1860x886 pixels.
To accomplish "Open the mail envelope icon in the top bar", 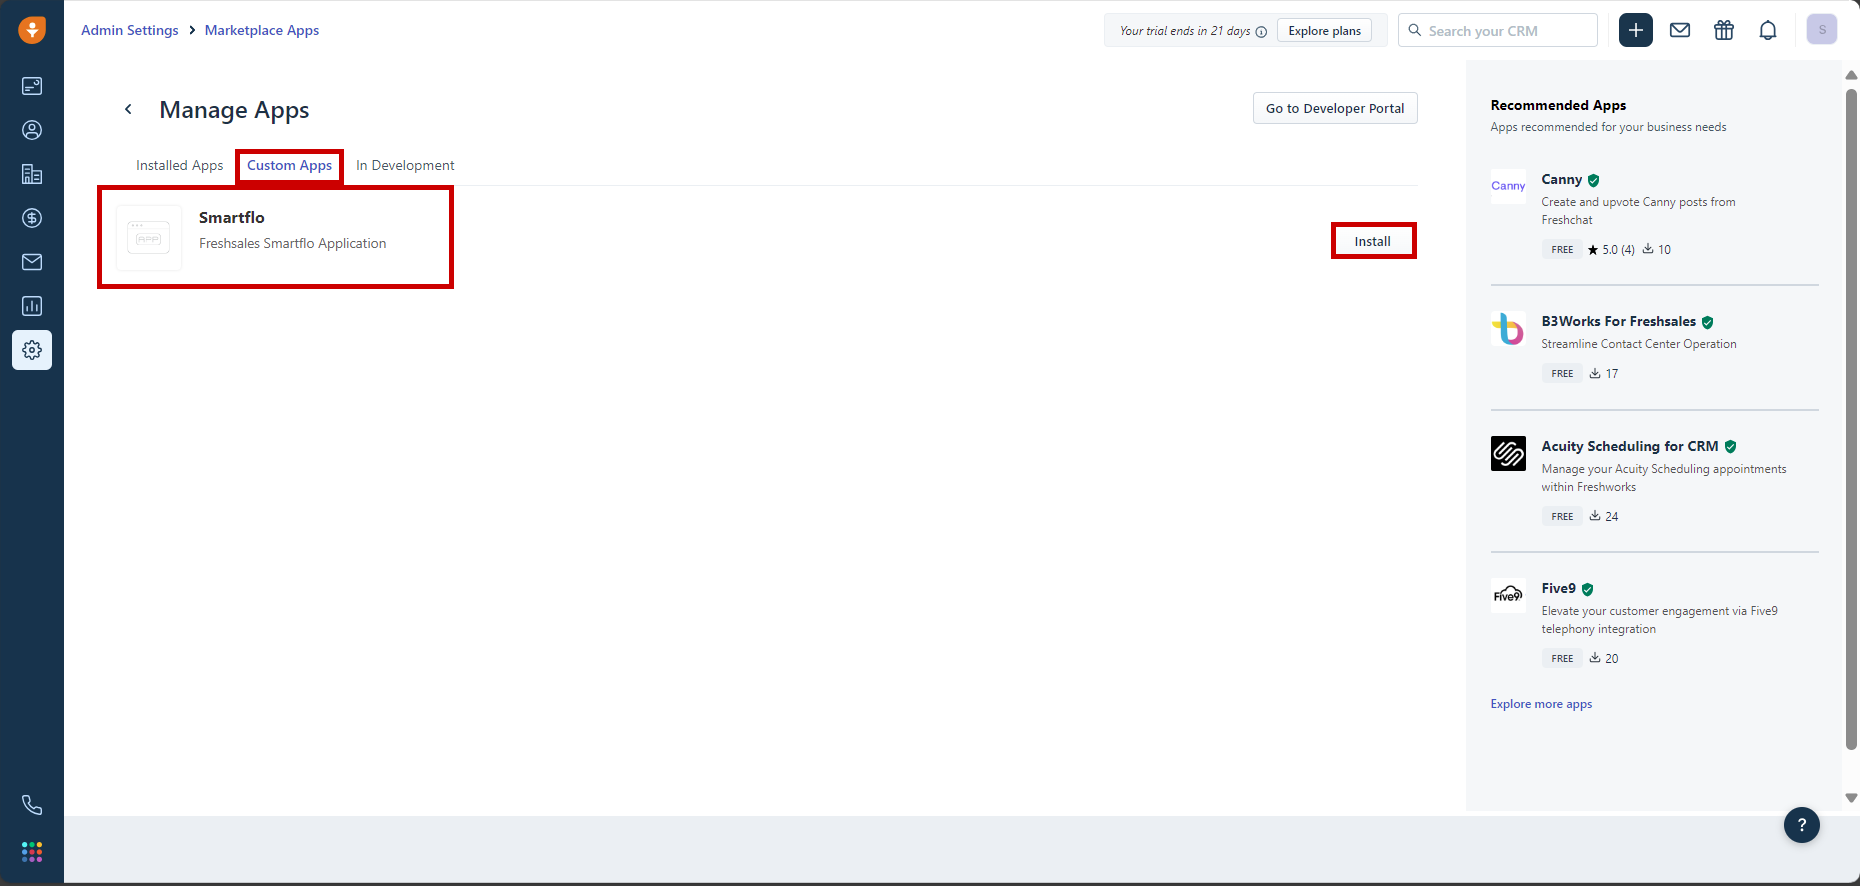I will tap(1680, 30).
